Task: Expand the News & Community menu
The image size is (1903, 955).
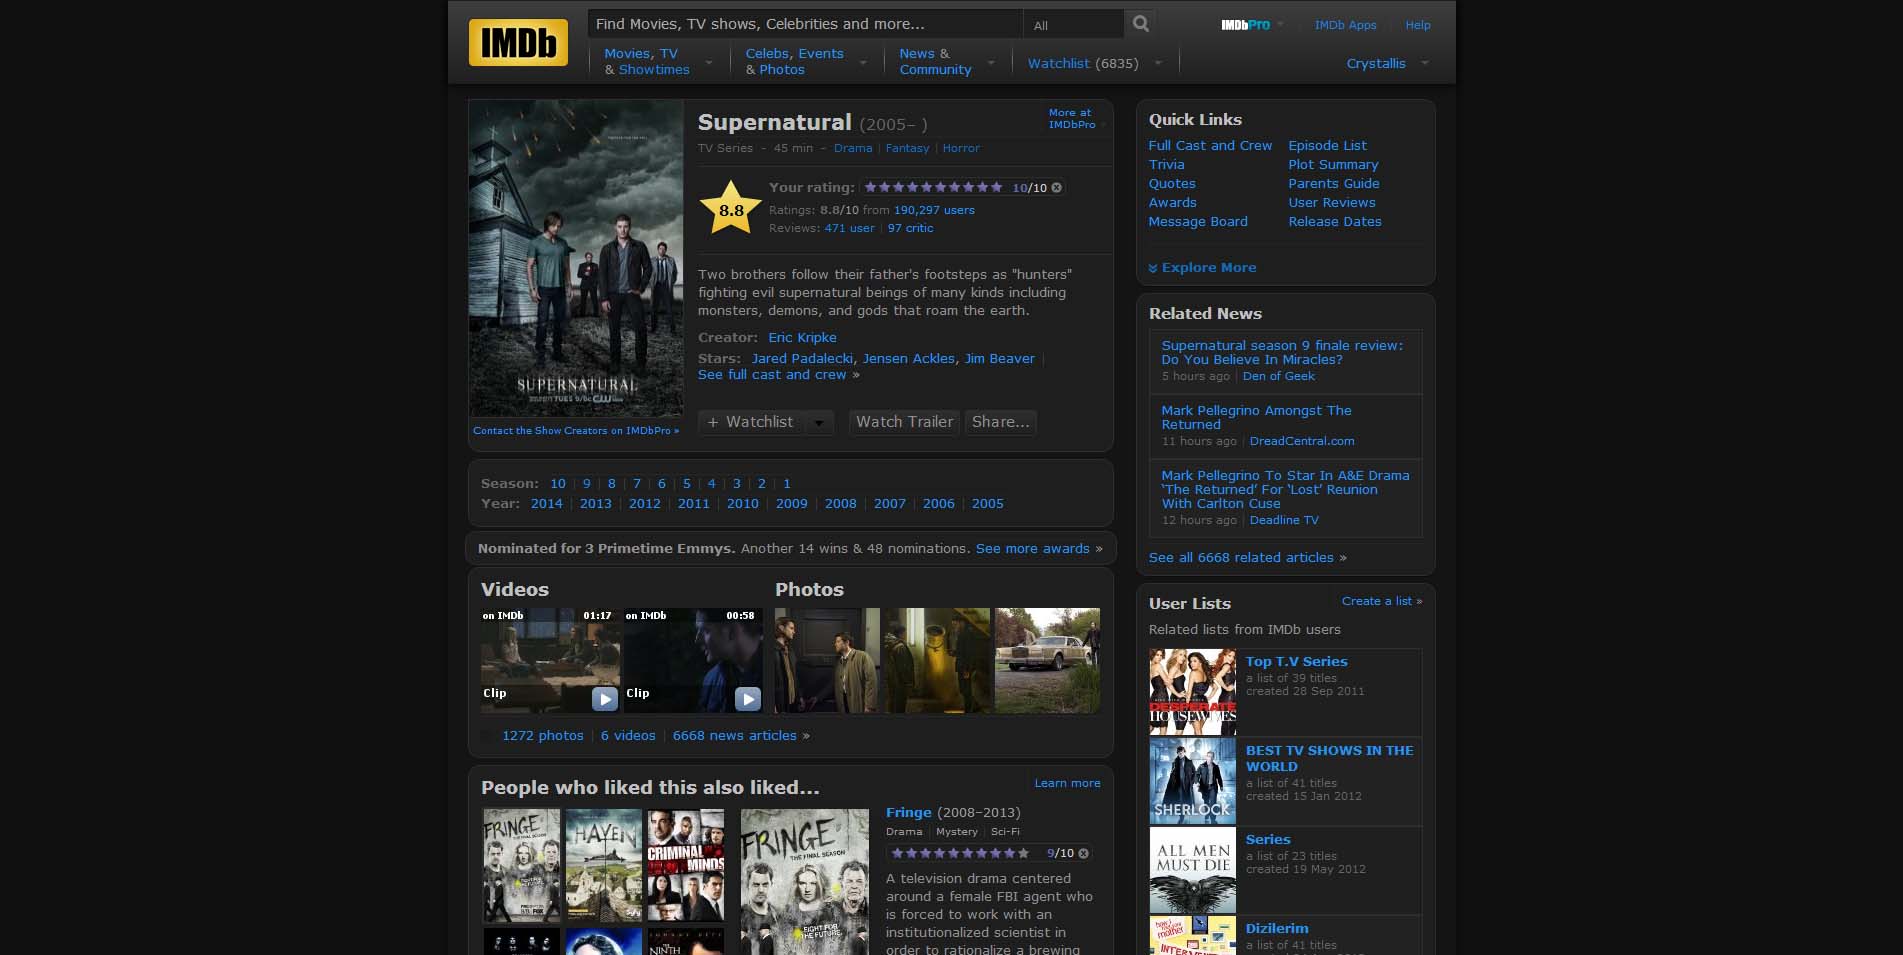Action: point(991,62)
